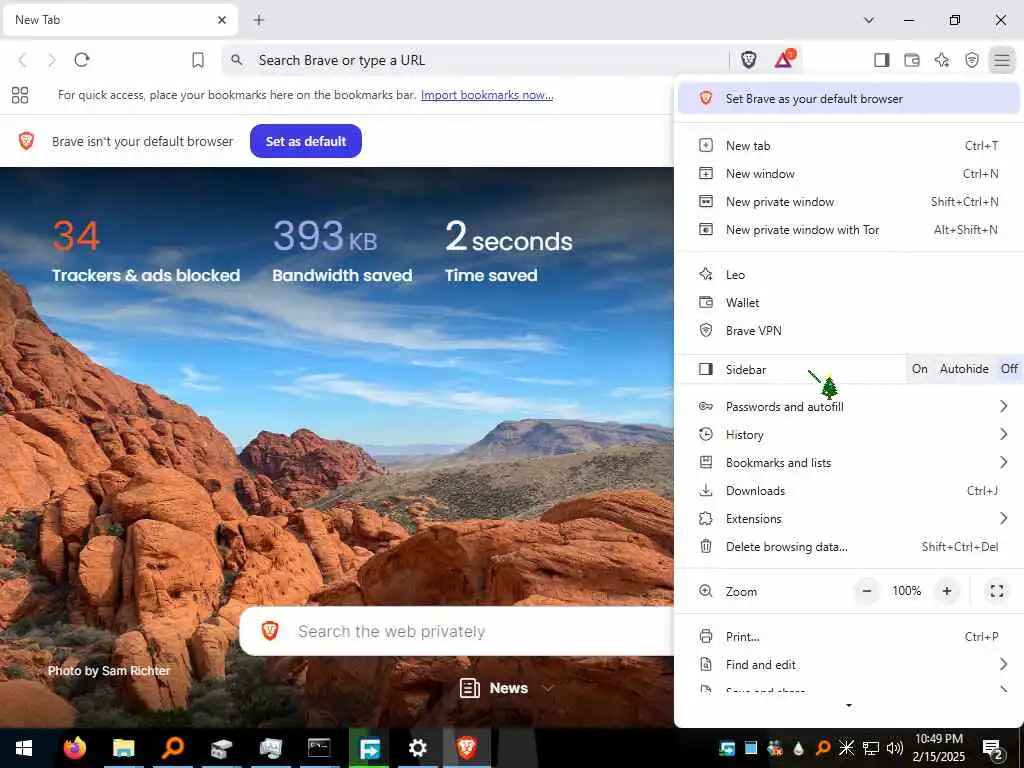
Task: Expand Passwords and autofill submenu
Action: tap(849, 406)
